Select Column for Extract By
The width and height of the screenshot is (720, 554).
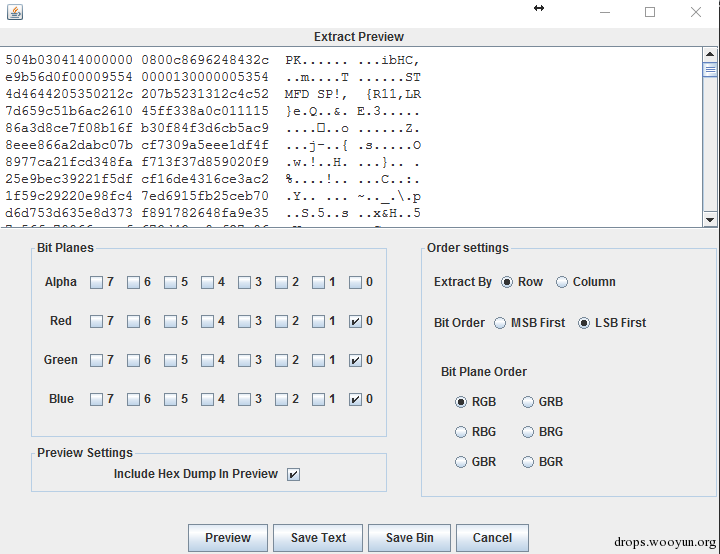(x=562, y=282)
